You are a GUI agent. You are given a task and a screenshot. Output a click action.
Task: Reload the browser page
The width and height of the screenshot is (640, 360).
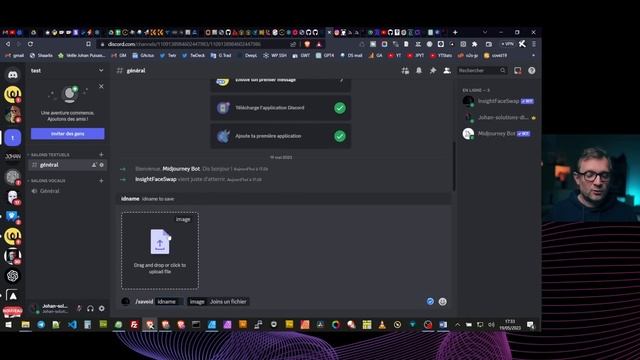(x=30, y=44)
